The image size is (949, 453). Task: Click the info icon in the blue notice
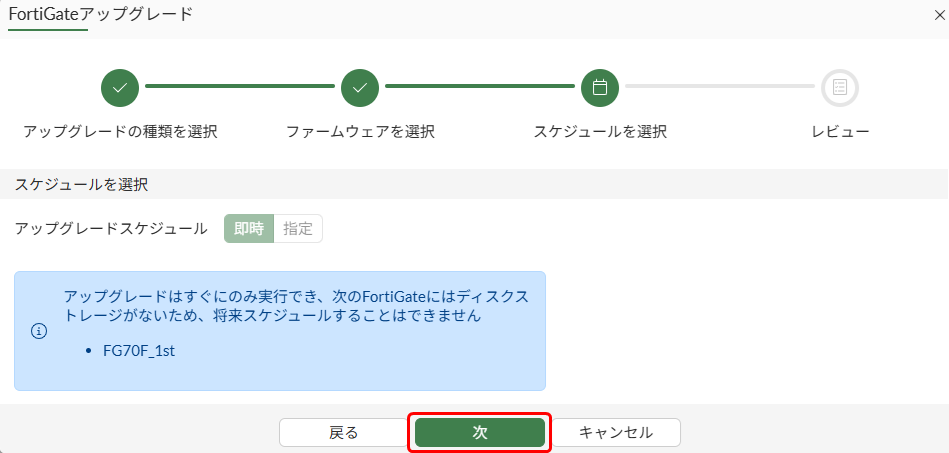coord(39,331)
